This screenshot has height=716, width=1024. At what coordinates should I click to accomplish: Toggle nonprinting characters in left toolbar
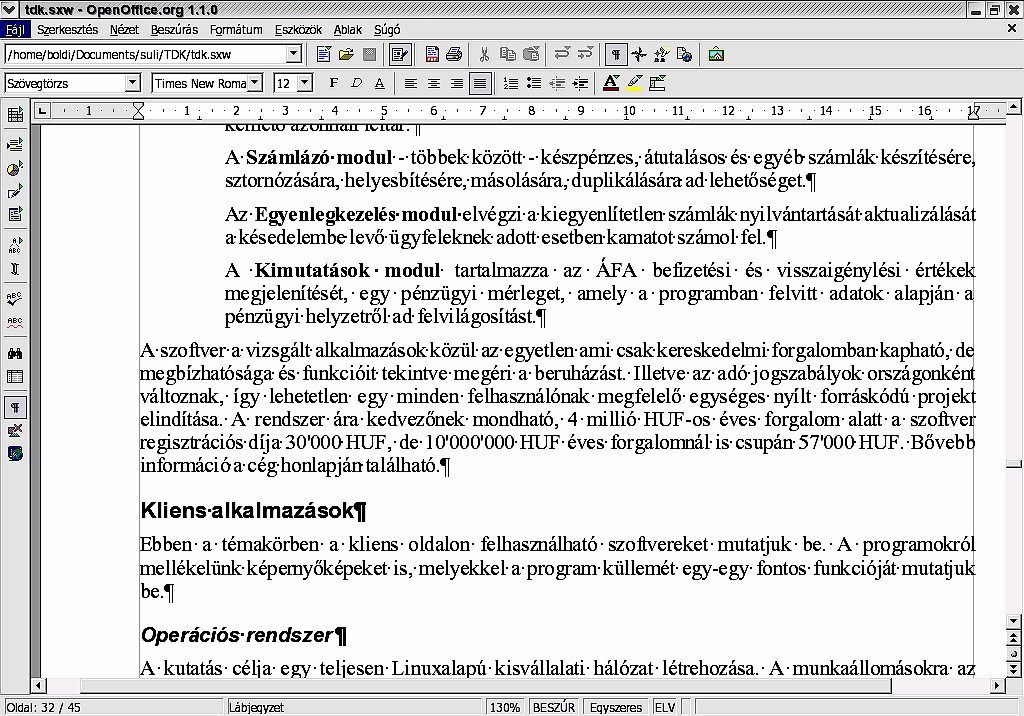click(15, 408)
